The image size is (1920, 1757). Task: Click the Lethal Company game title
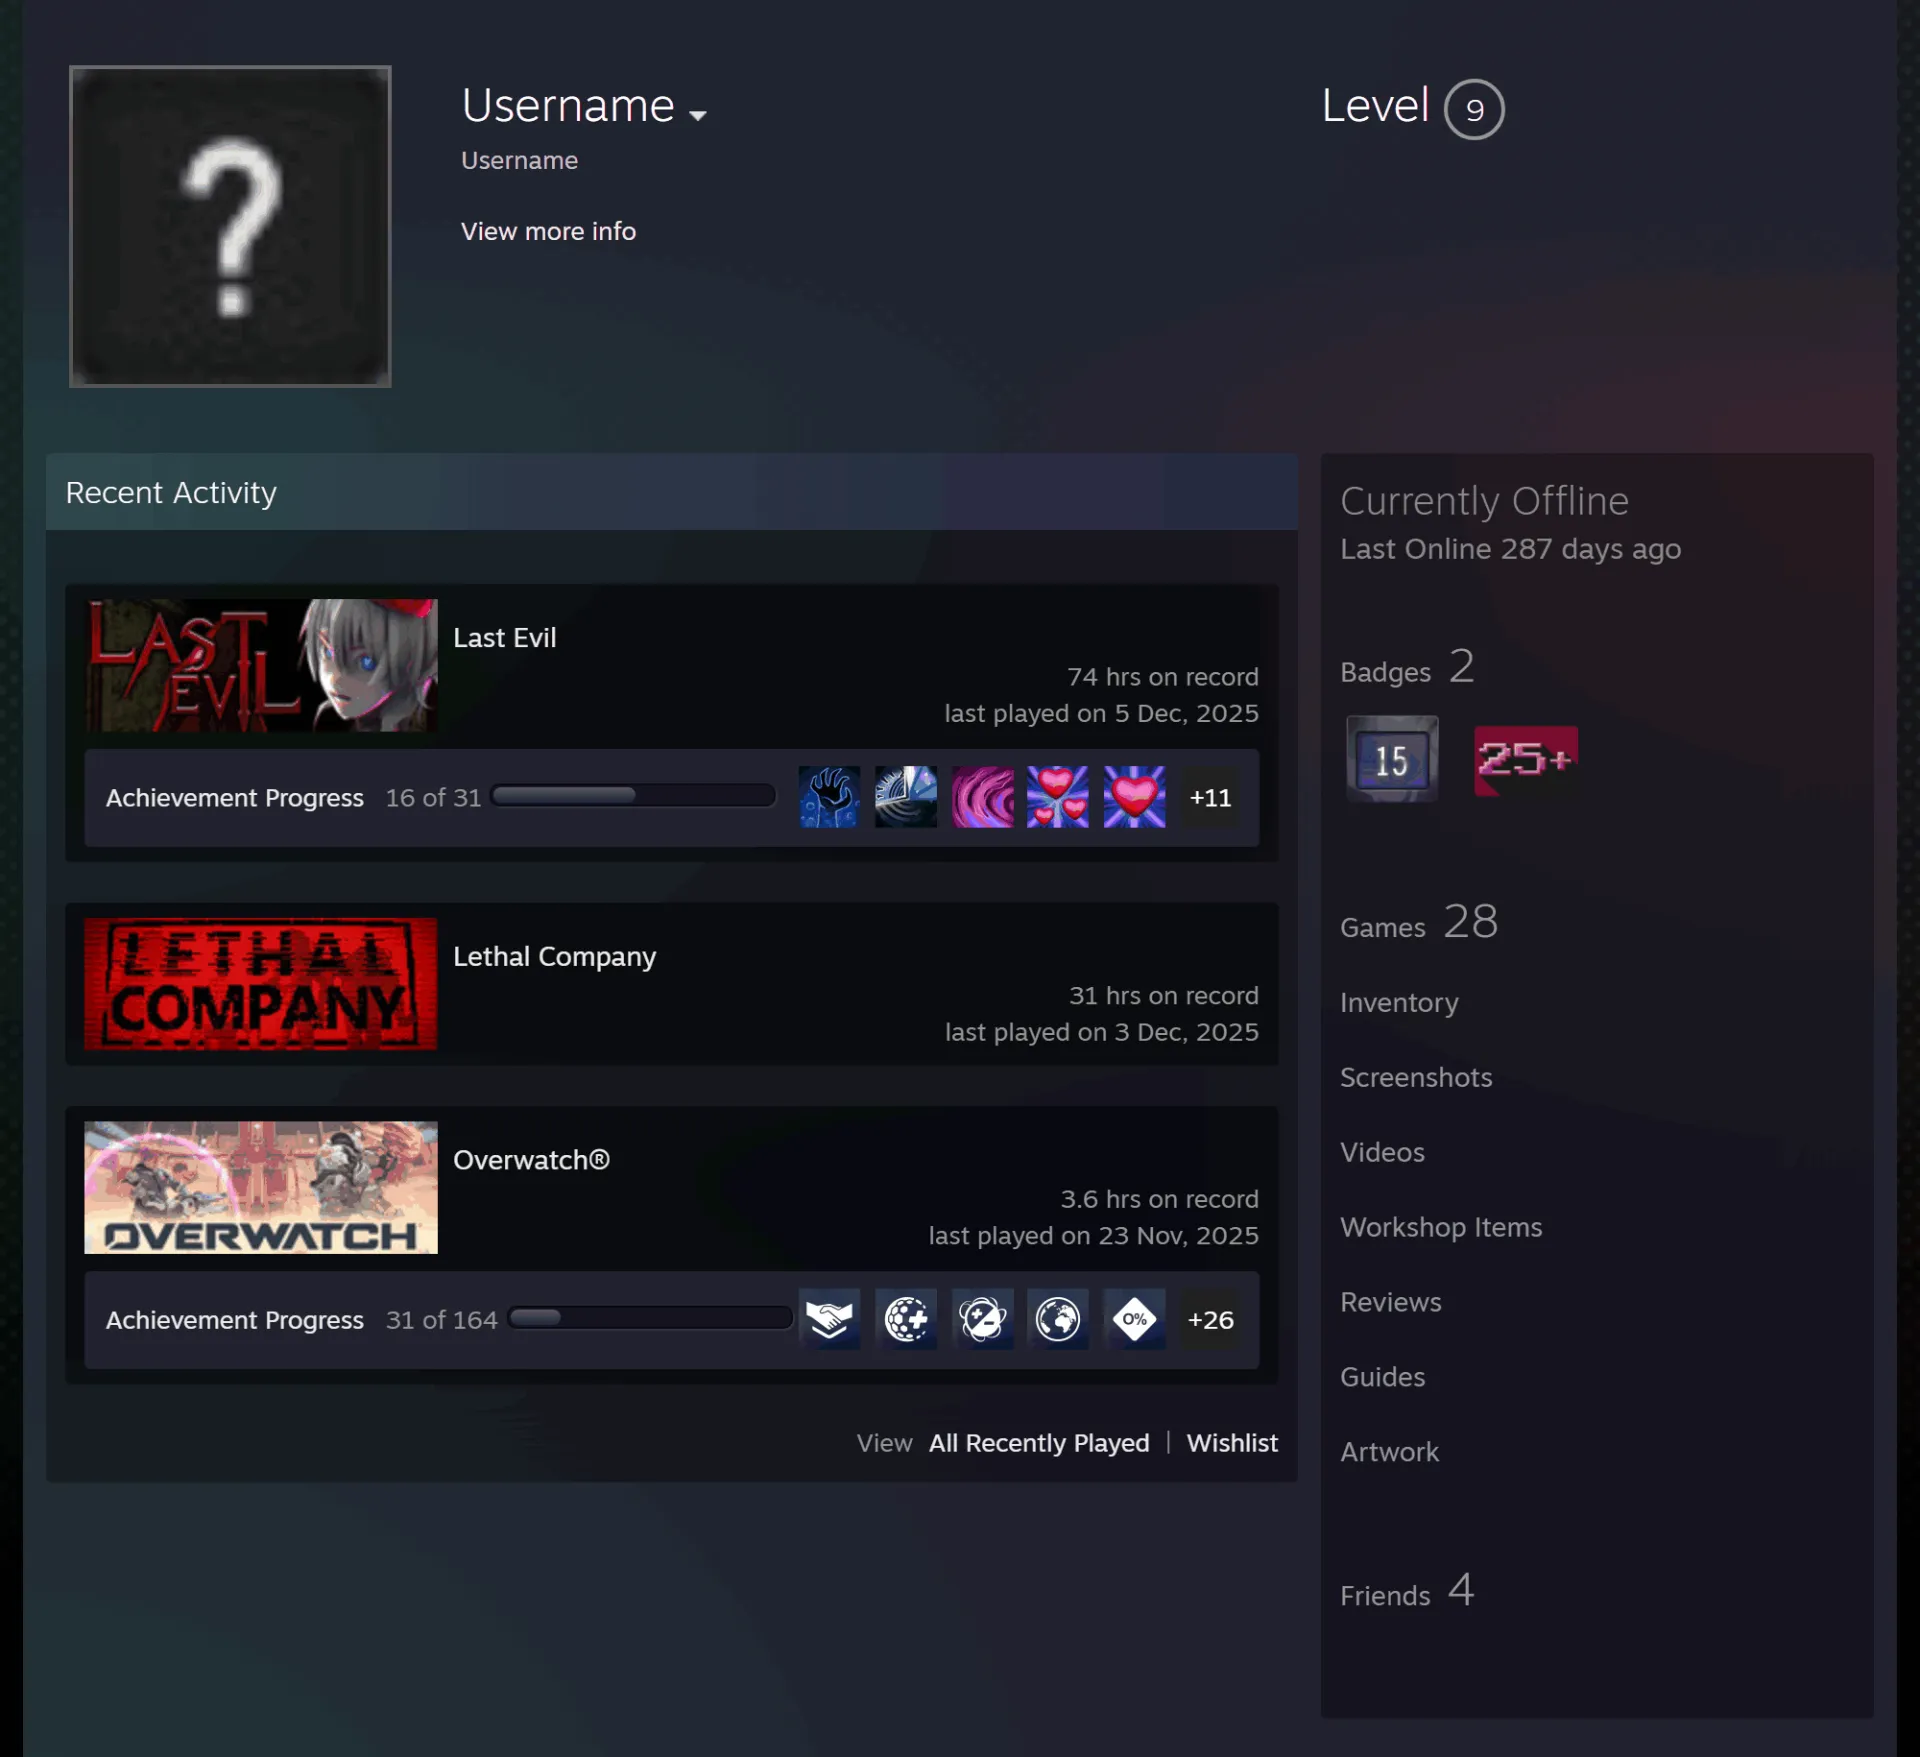(555, 956)
